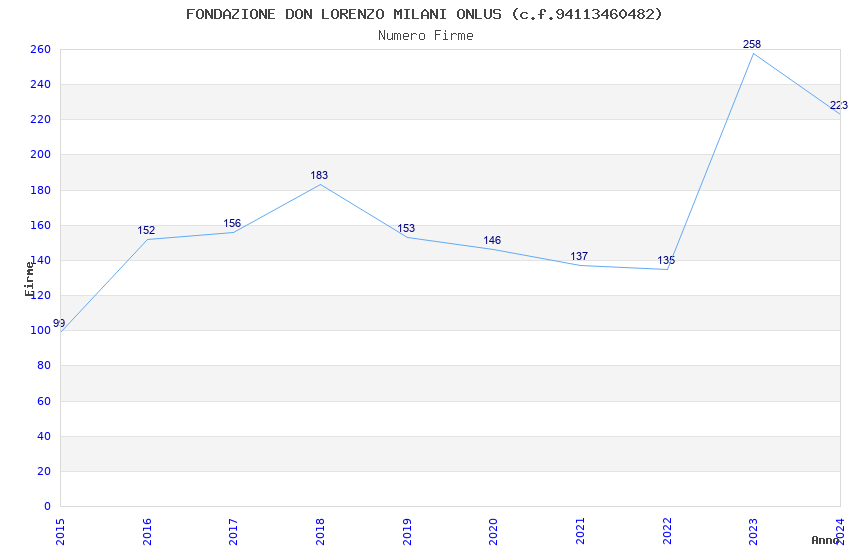
Task: Click the chart title FONDAZIONE DON LORENZO MILANI
Action: (x=424, y=14)
